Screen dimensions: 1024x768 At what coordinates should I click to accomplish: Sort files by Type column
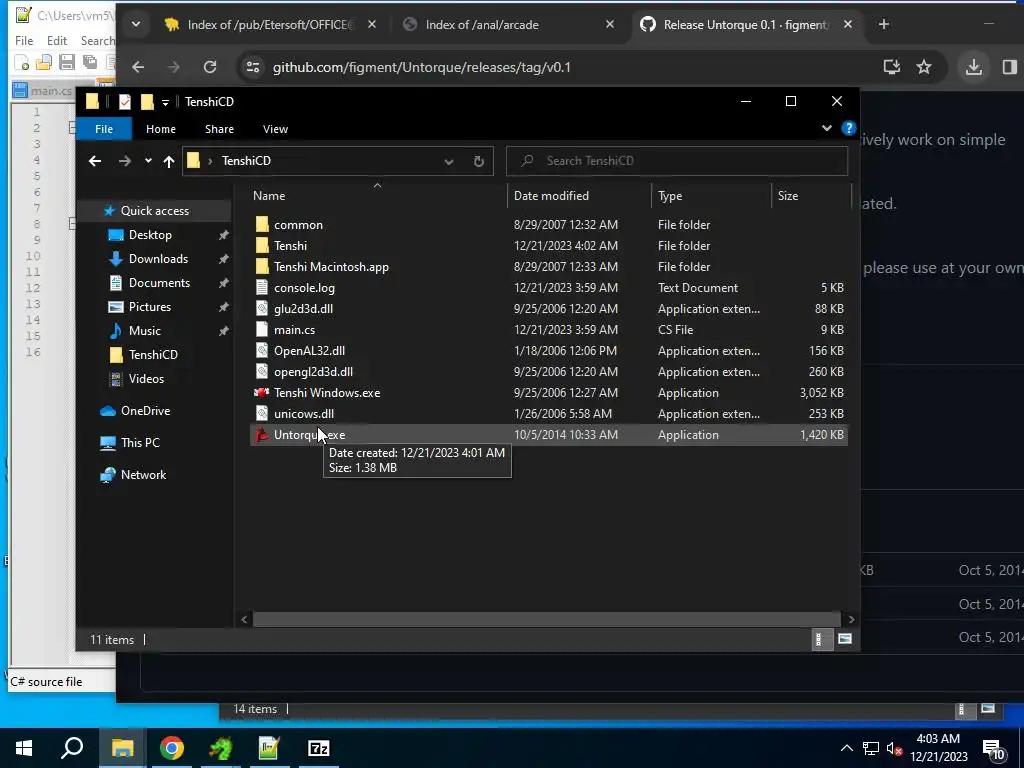click(x=711, y=196)
